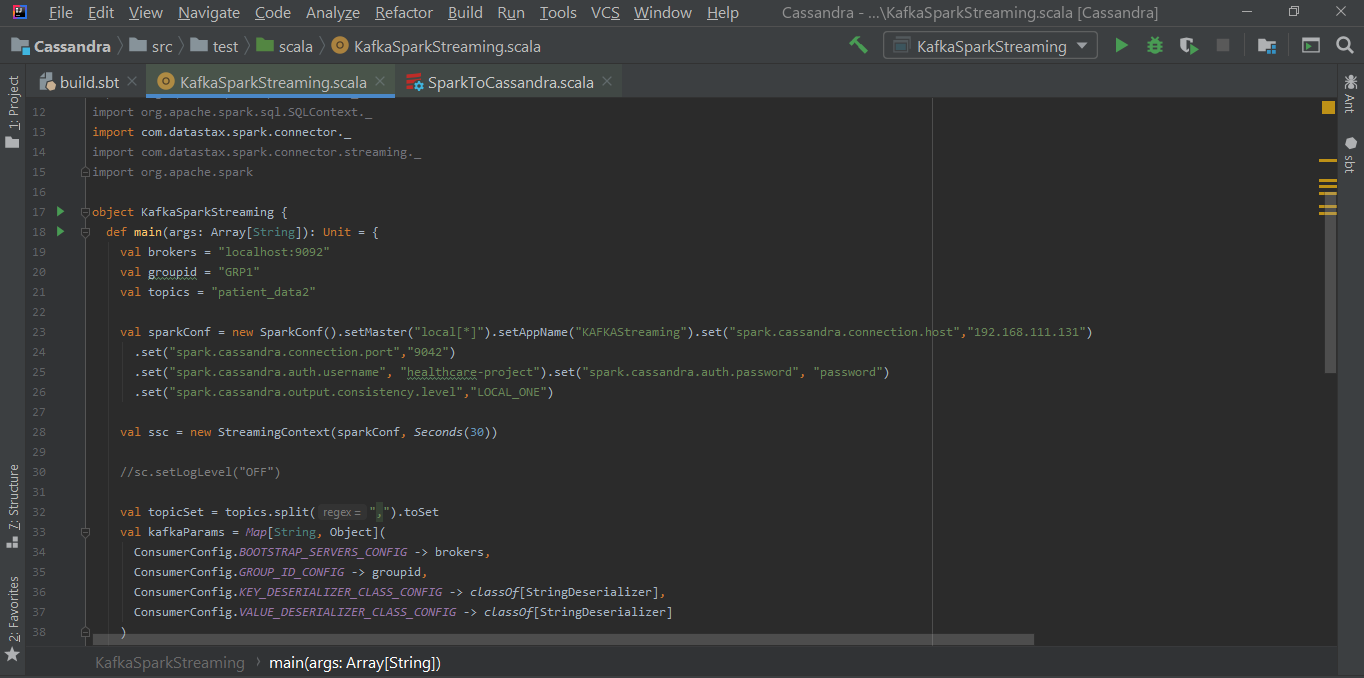Open the Window menu

(663, 13)
